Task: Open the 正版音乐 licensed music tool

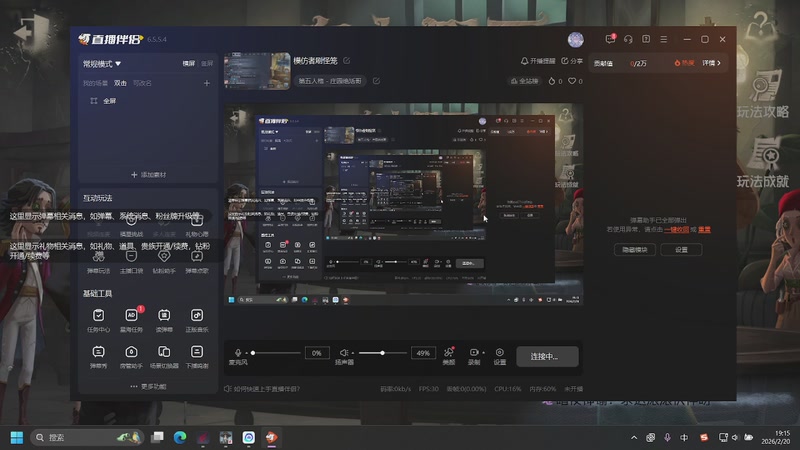Action: 196,320
